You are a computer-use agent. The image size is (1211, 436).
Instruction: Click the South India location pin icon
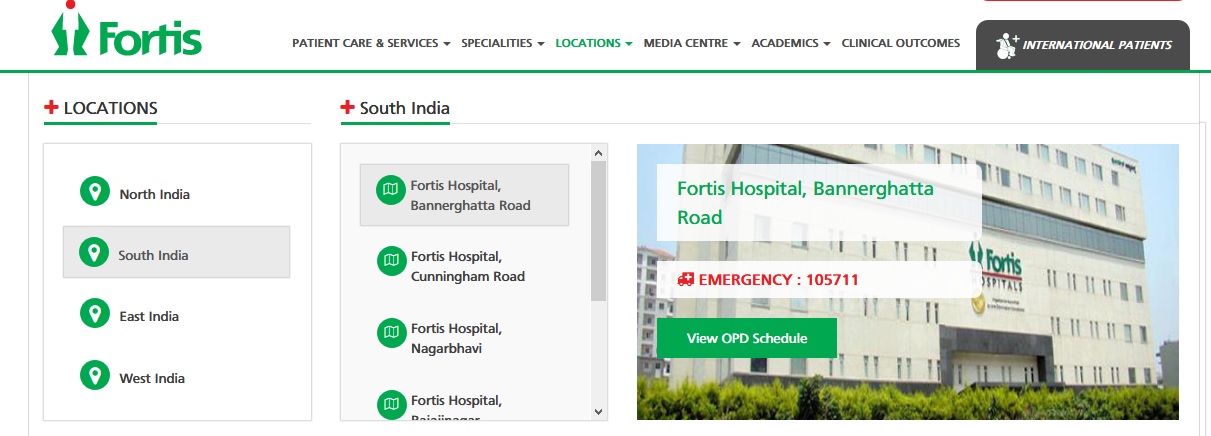coord(95,254)
